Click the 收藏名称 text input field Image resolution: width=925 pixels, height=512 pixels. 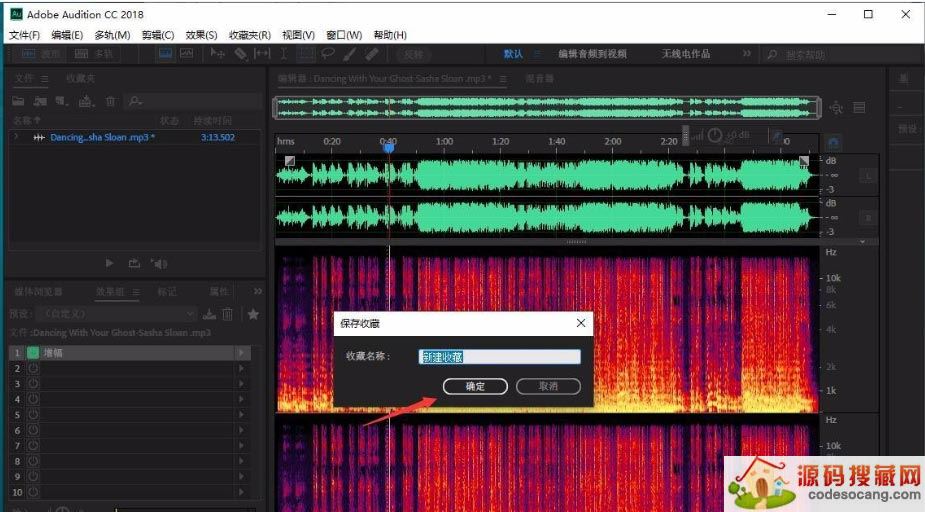498,356
